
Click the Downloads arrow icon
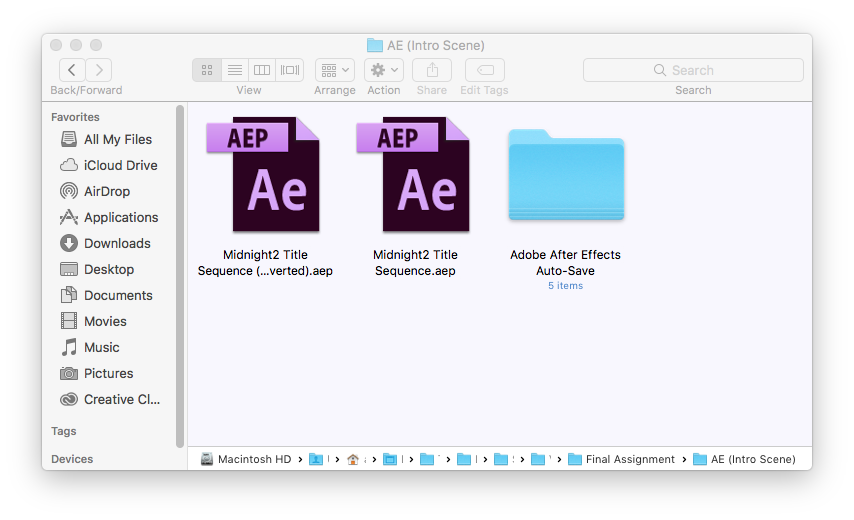click(x=69, y=243)
